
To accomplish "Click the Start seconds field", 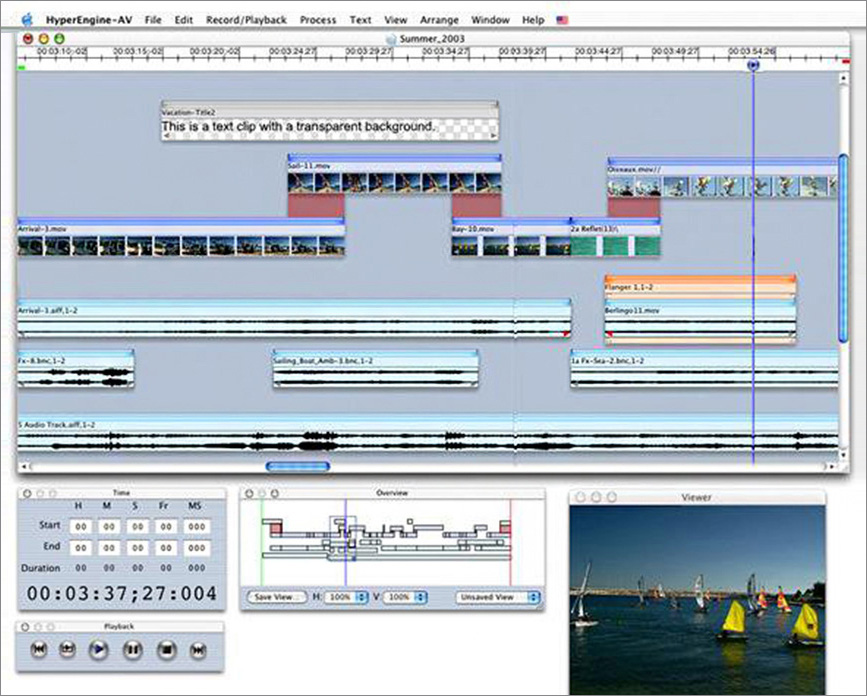I will [x=138, y=526].
